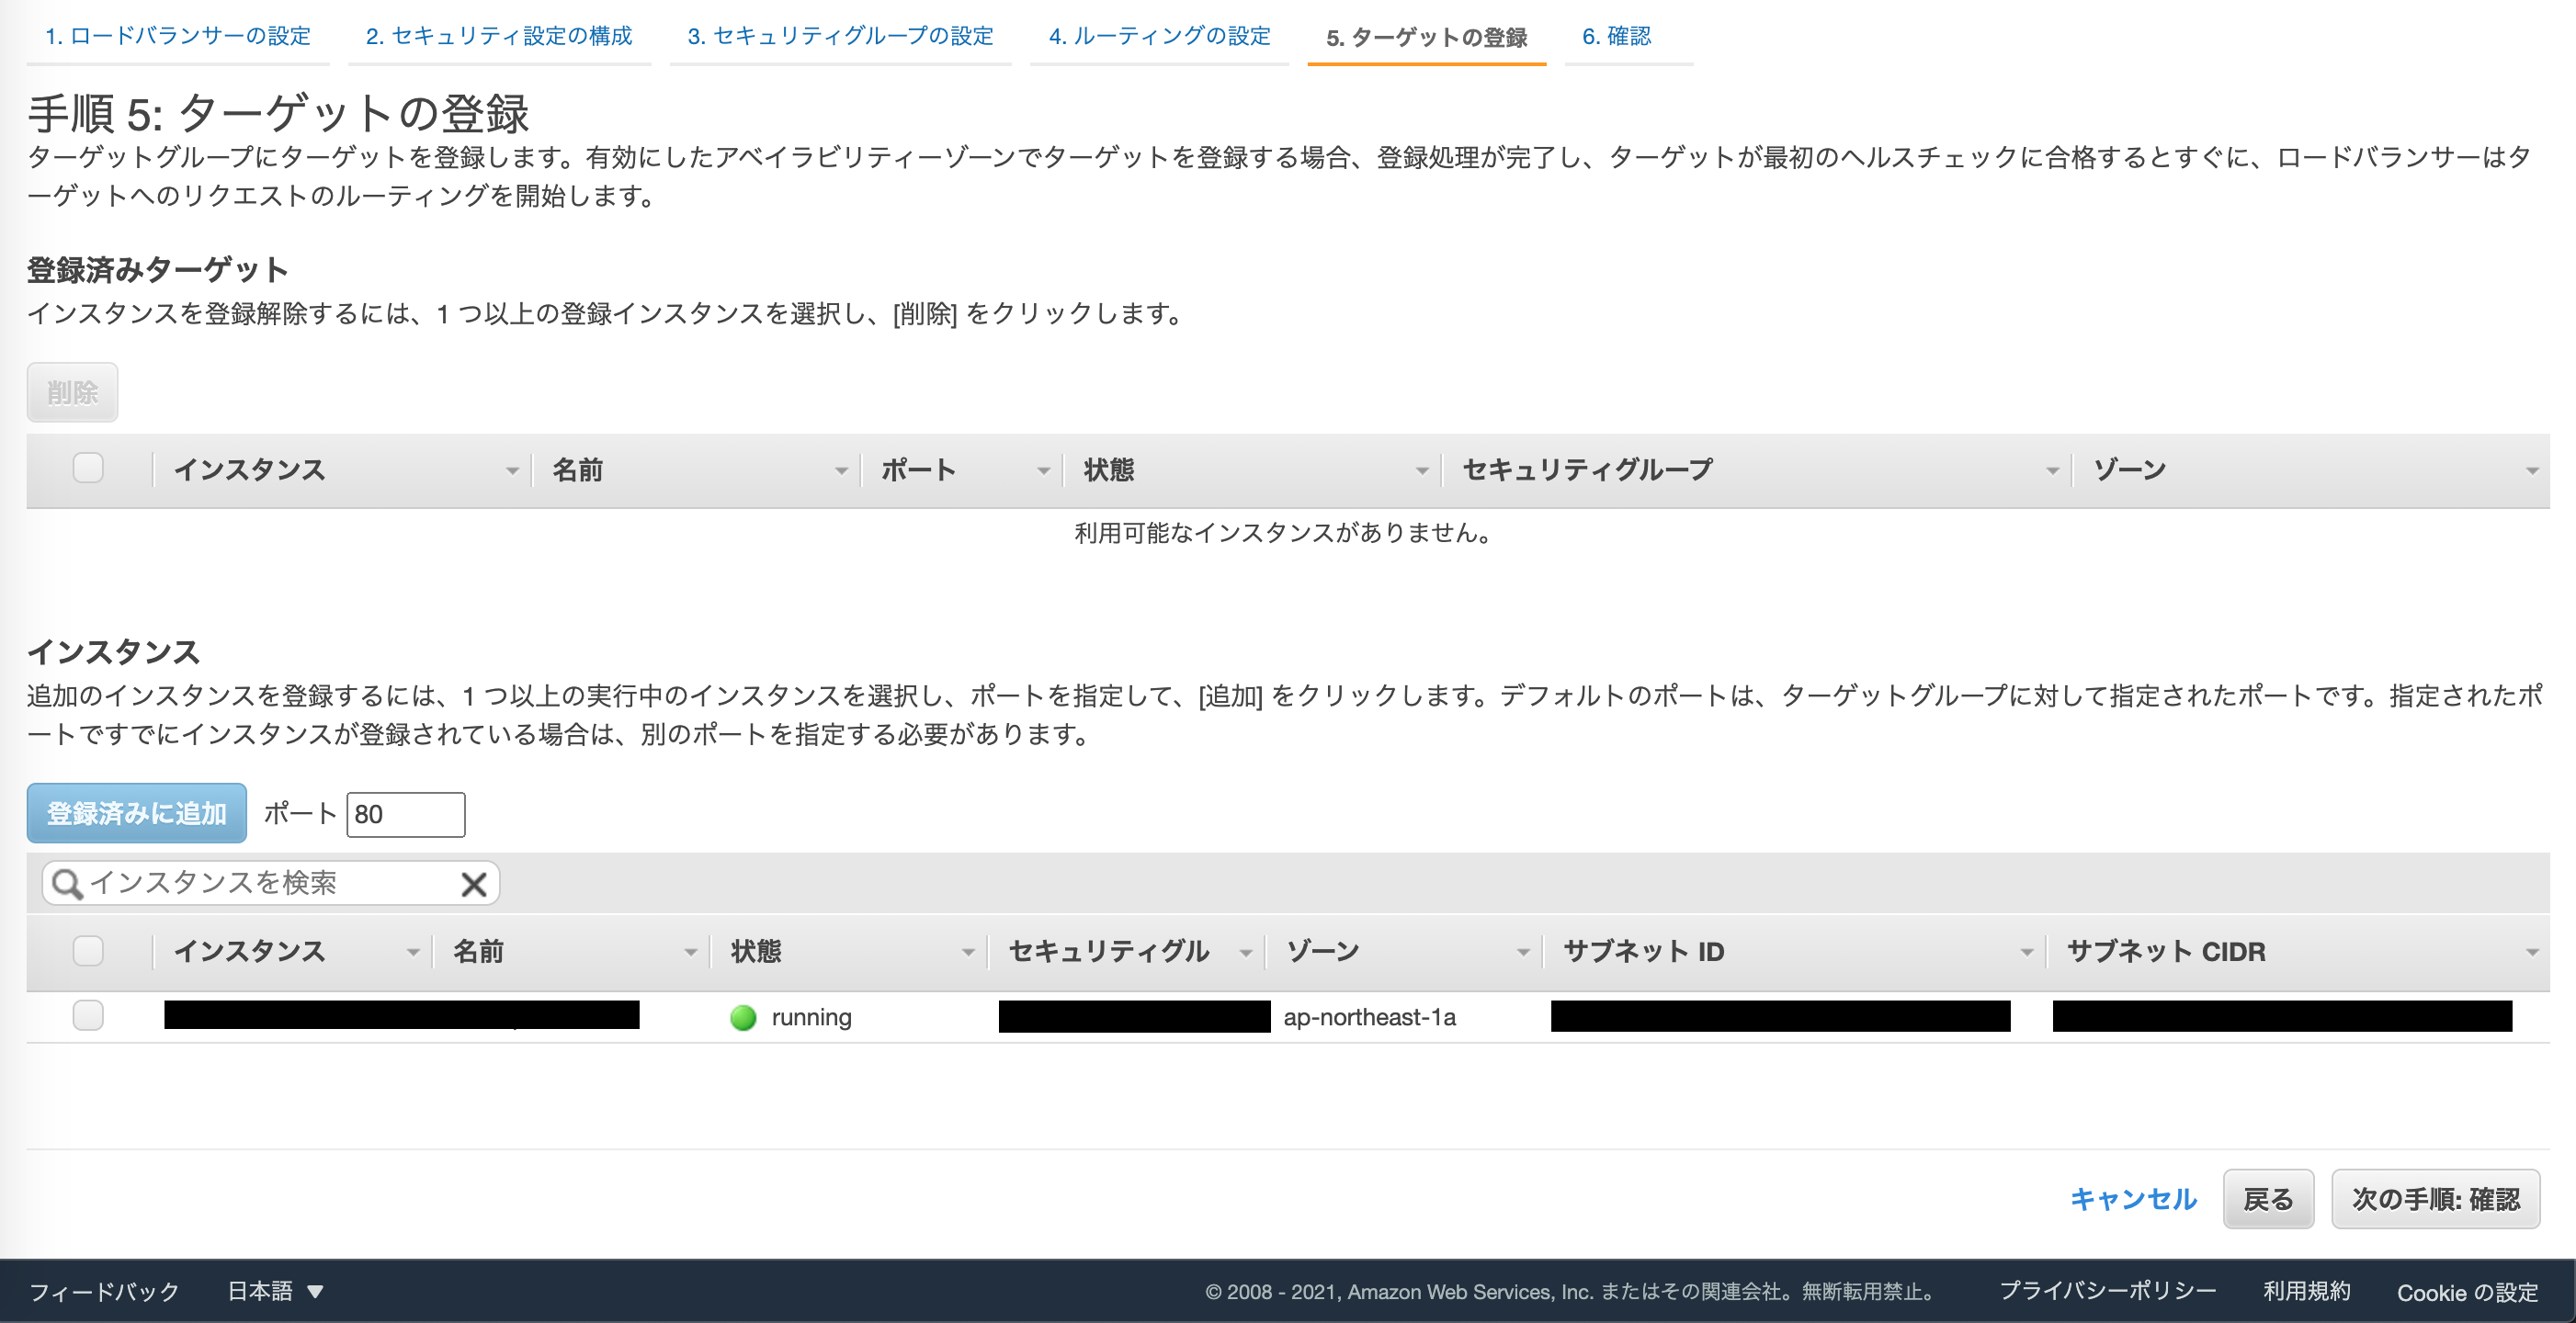Open the インスタンス column sort dropdown
Screen dimensions: 2576x1323
click(x=412, y=952)
